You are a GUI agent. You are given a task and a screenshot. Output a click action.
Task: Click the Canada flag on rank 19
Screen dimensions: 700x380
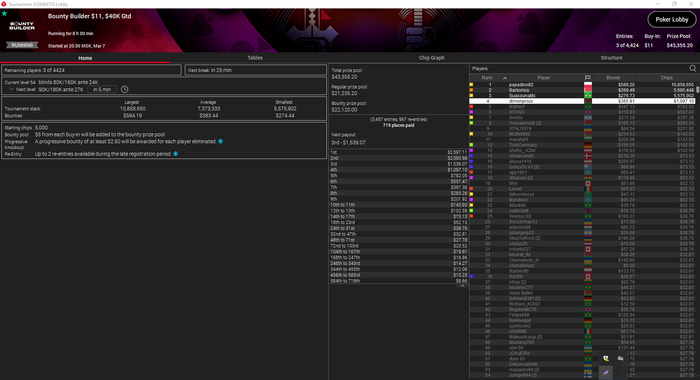coord(588,184)
